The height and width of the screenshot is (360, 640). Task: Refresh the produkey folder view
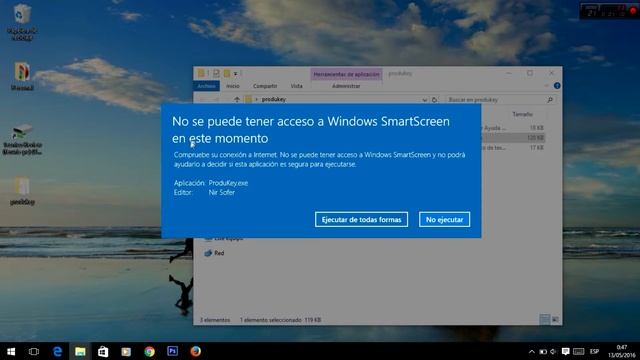434,100
